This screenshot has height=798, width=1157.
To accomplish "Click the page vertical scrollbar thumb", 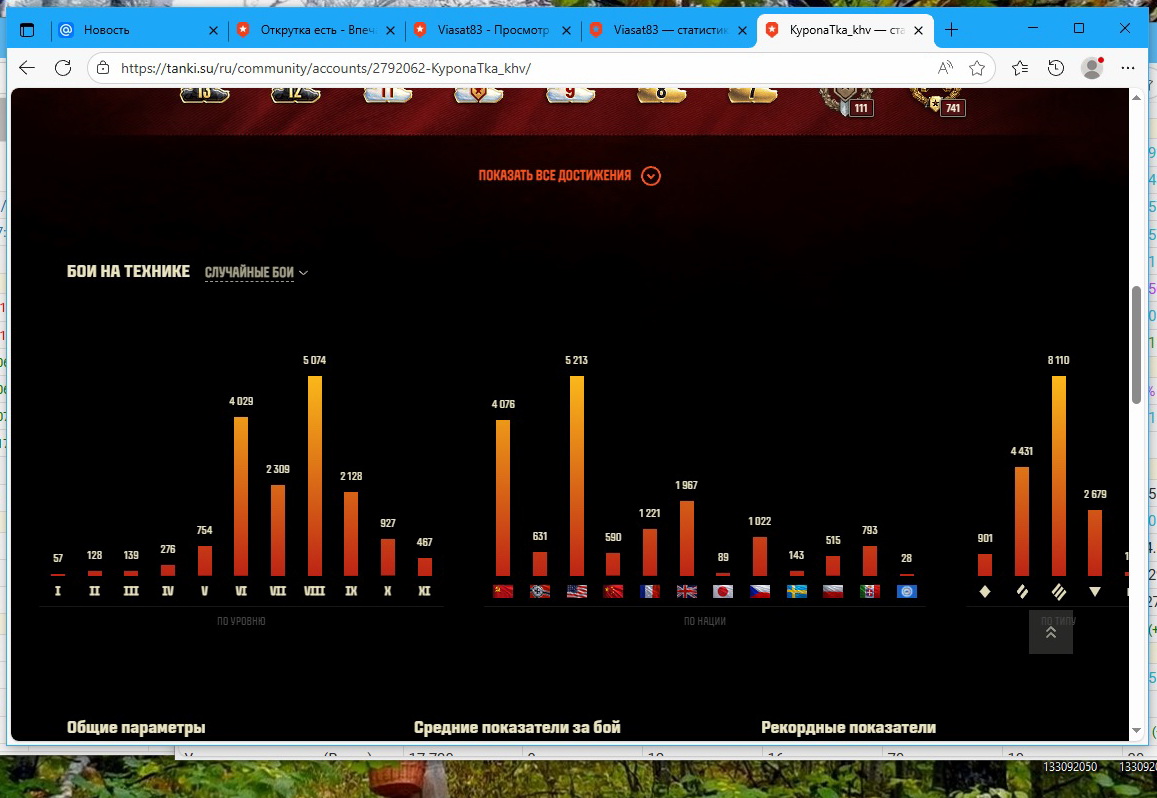I will (1136, 345).
